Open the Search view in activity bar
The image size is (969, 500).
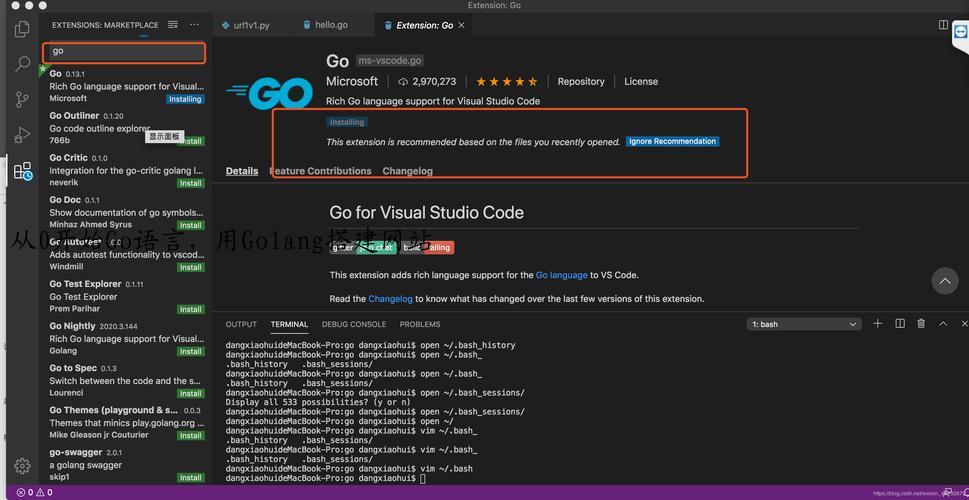pos(22,64)
